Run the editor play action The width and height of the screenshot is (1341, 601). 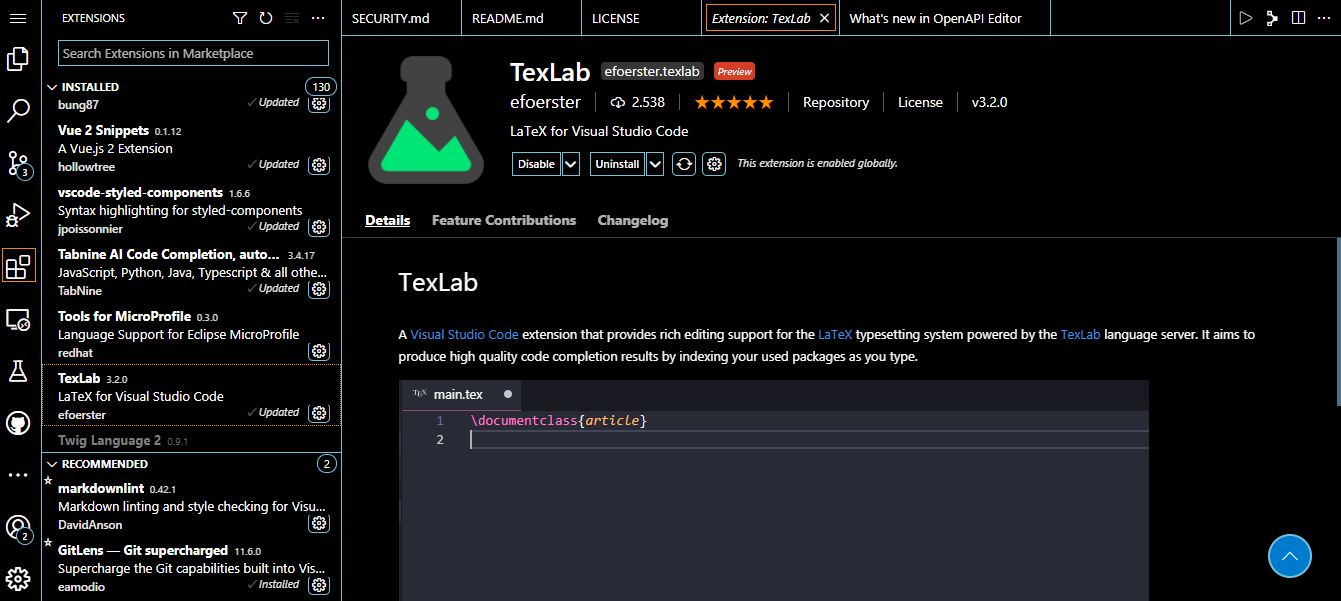(x=1245, y=18)
